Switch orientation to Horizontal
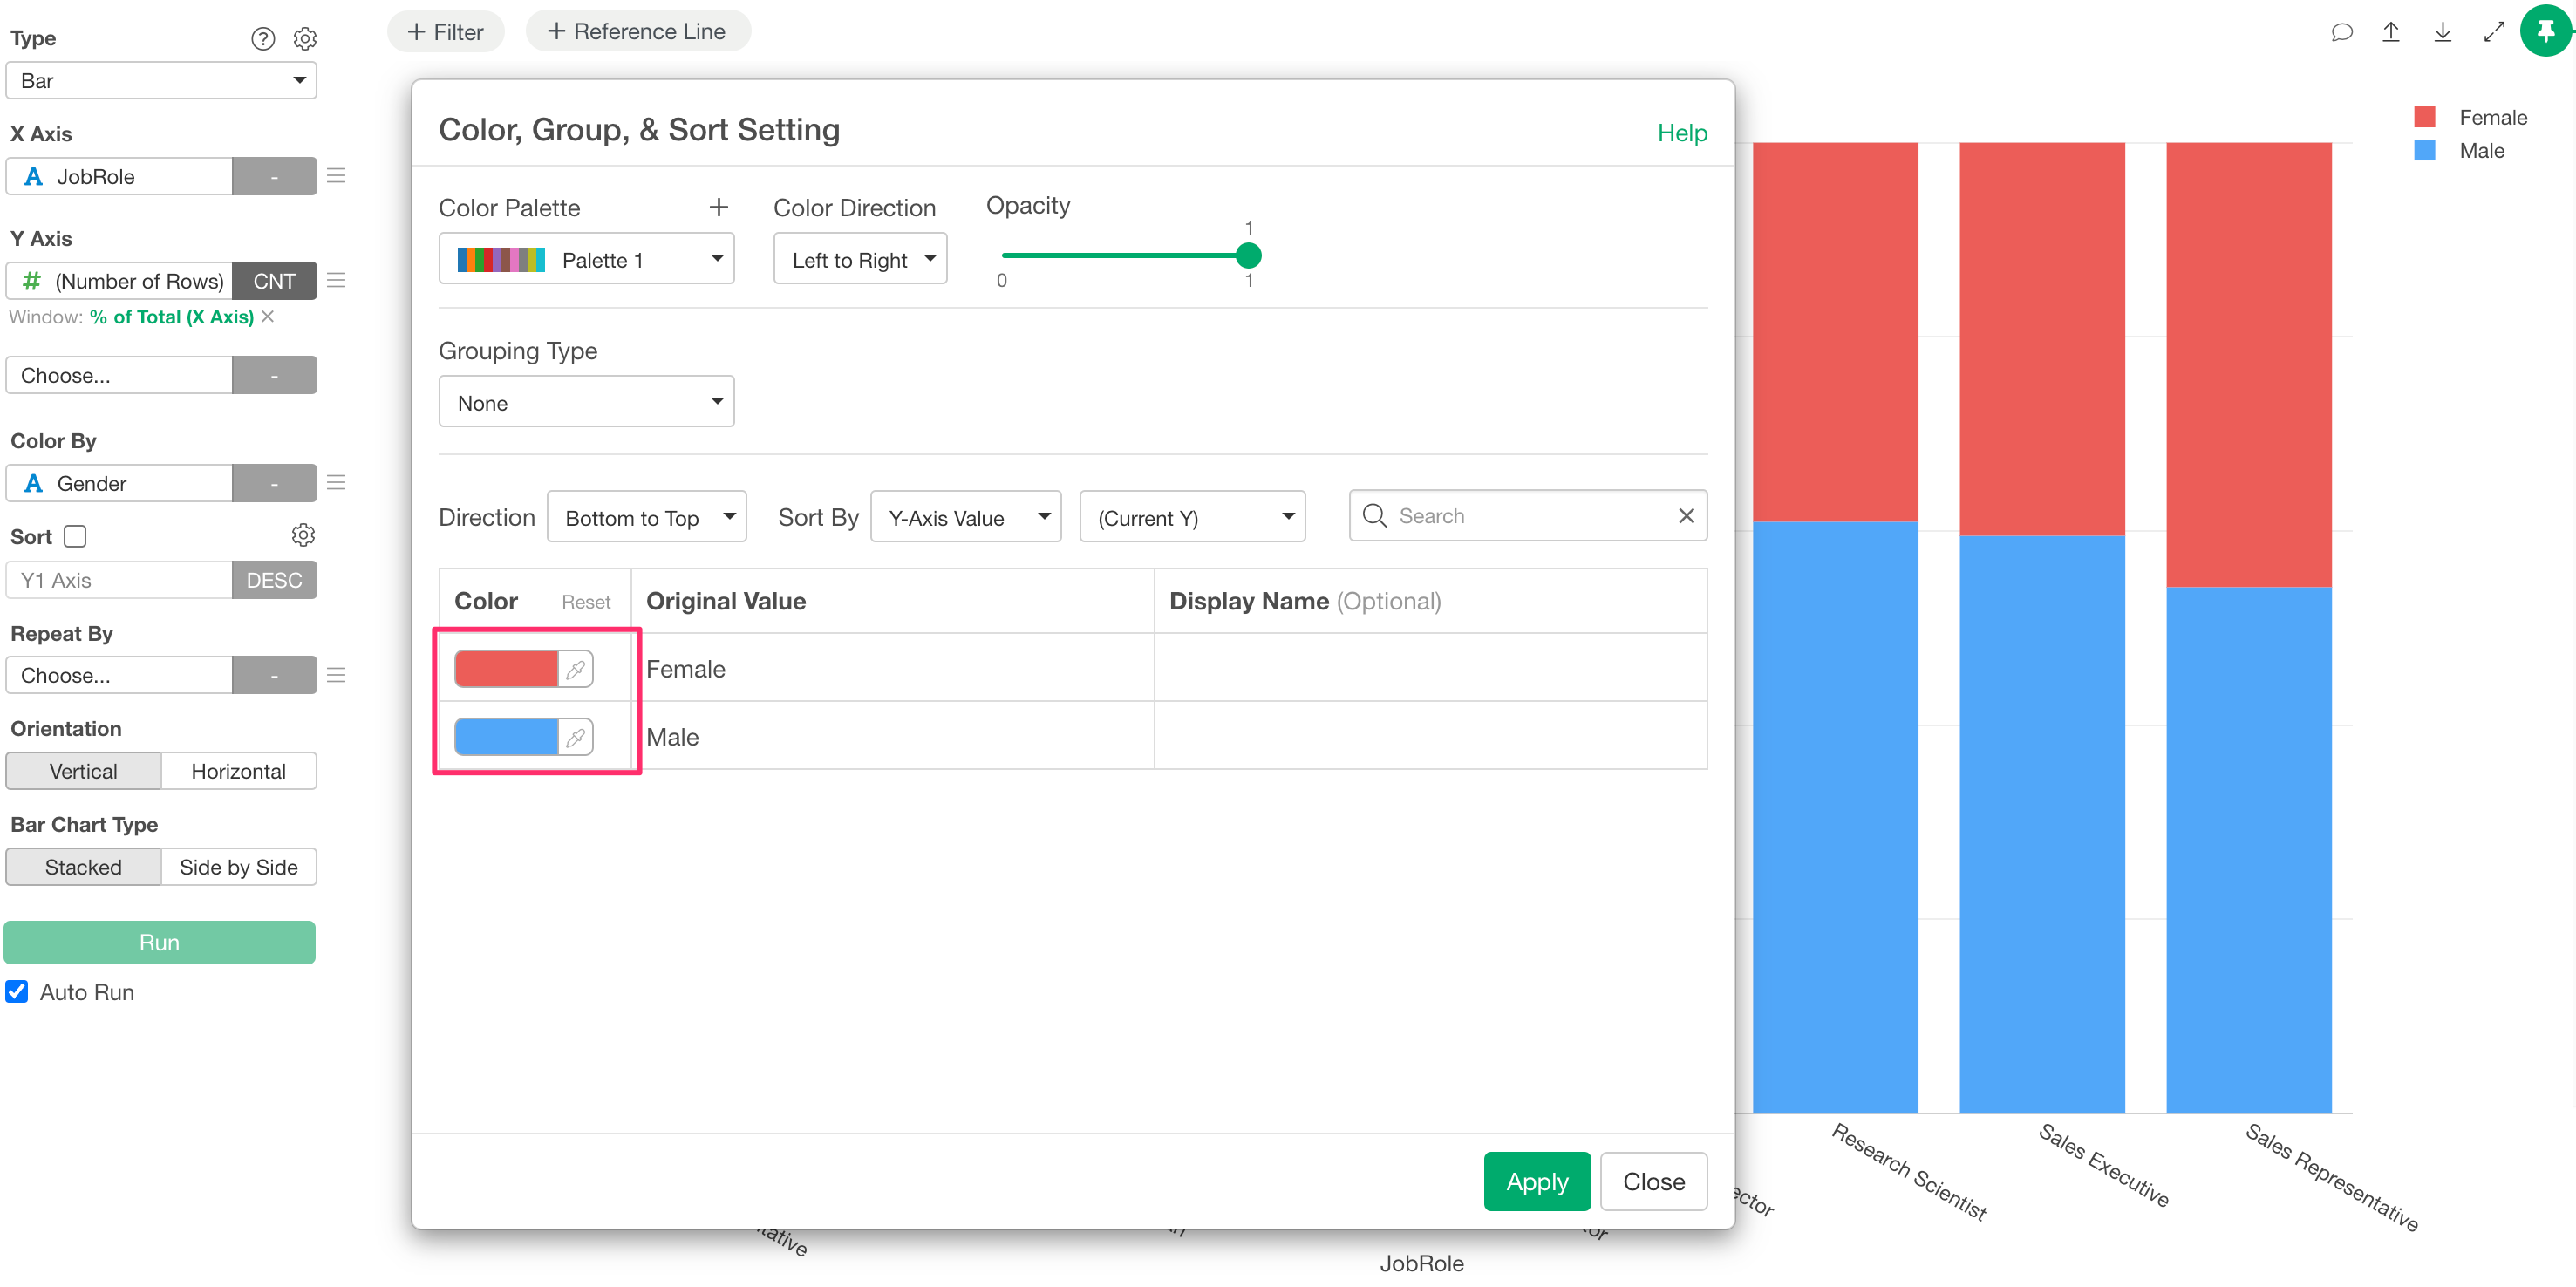 (238, 771)
